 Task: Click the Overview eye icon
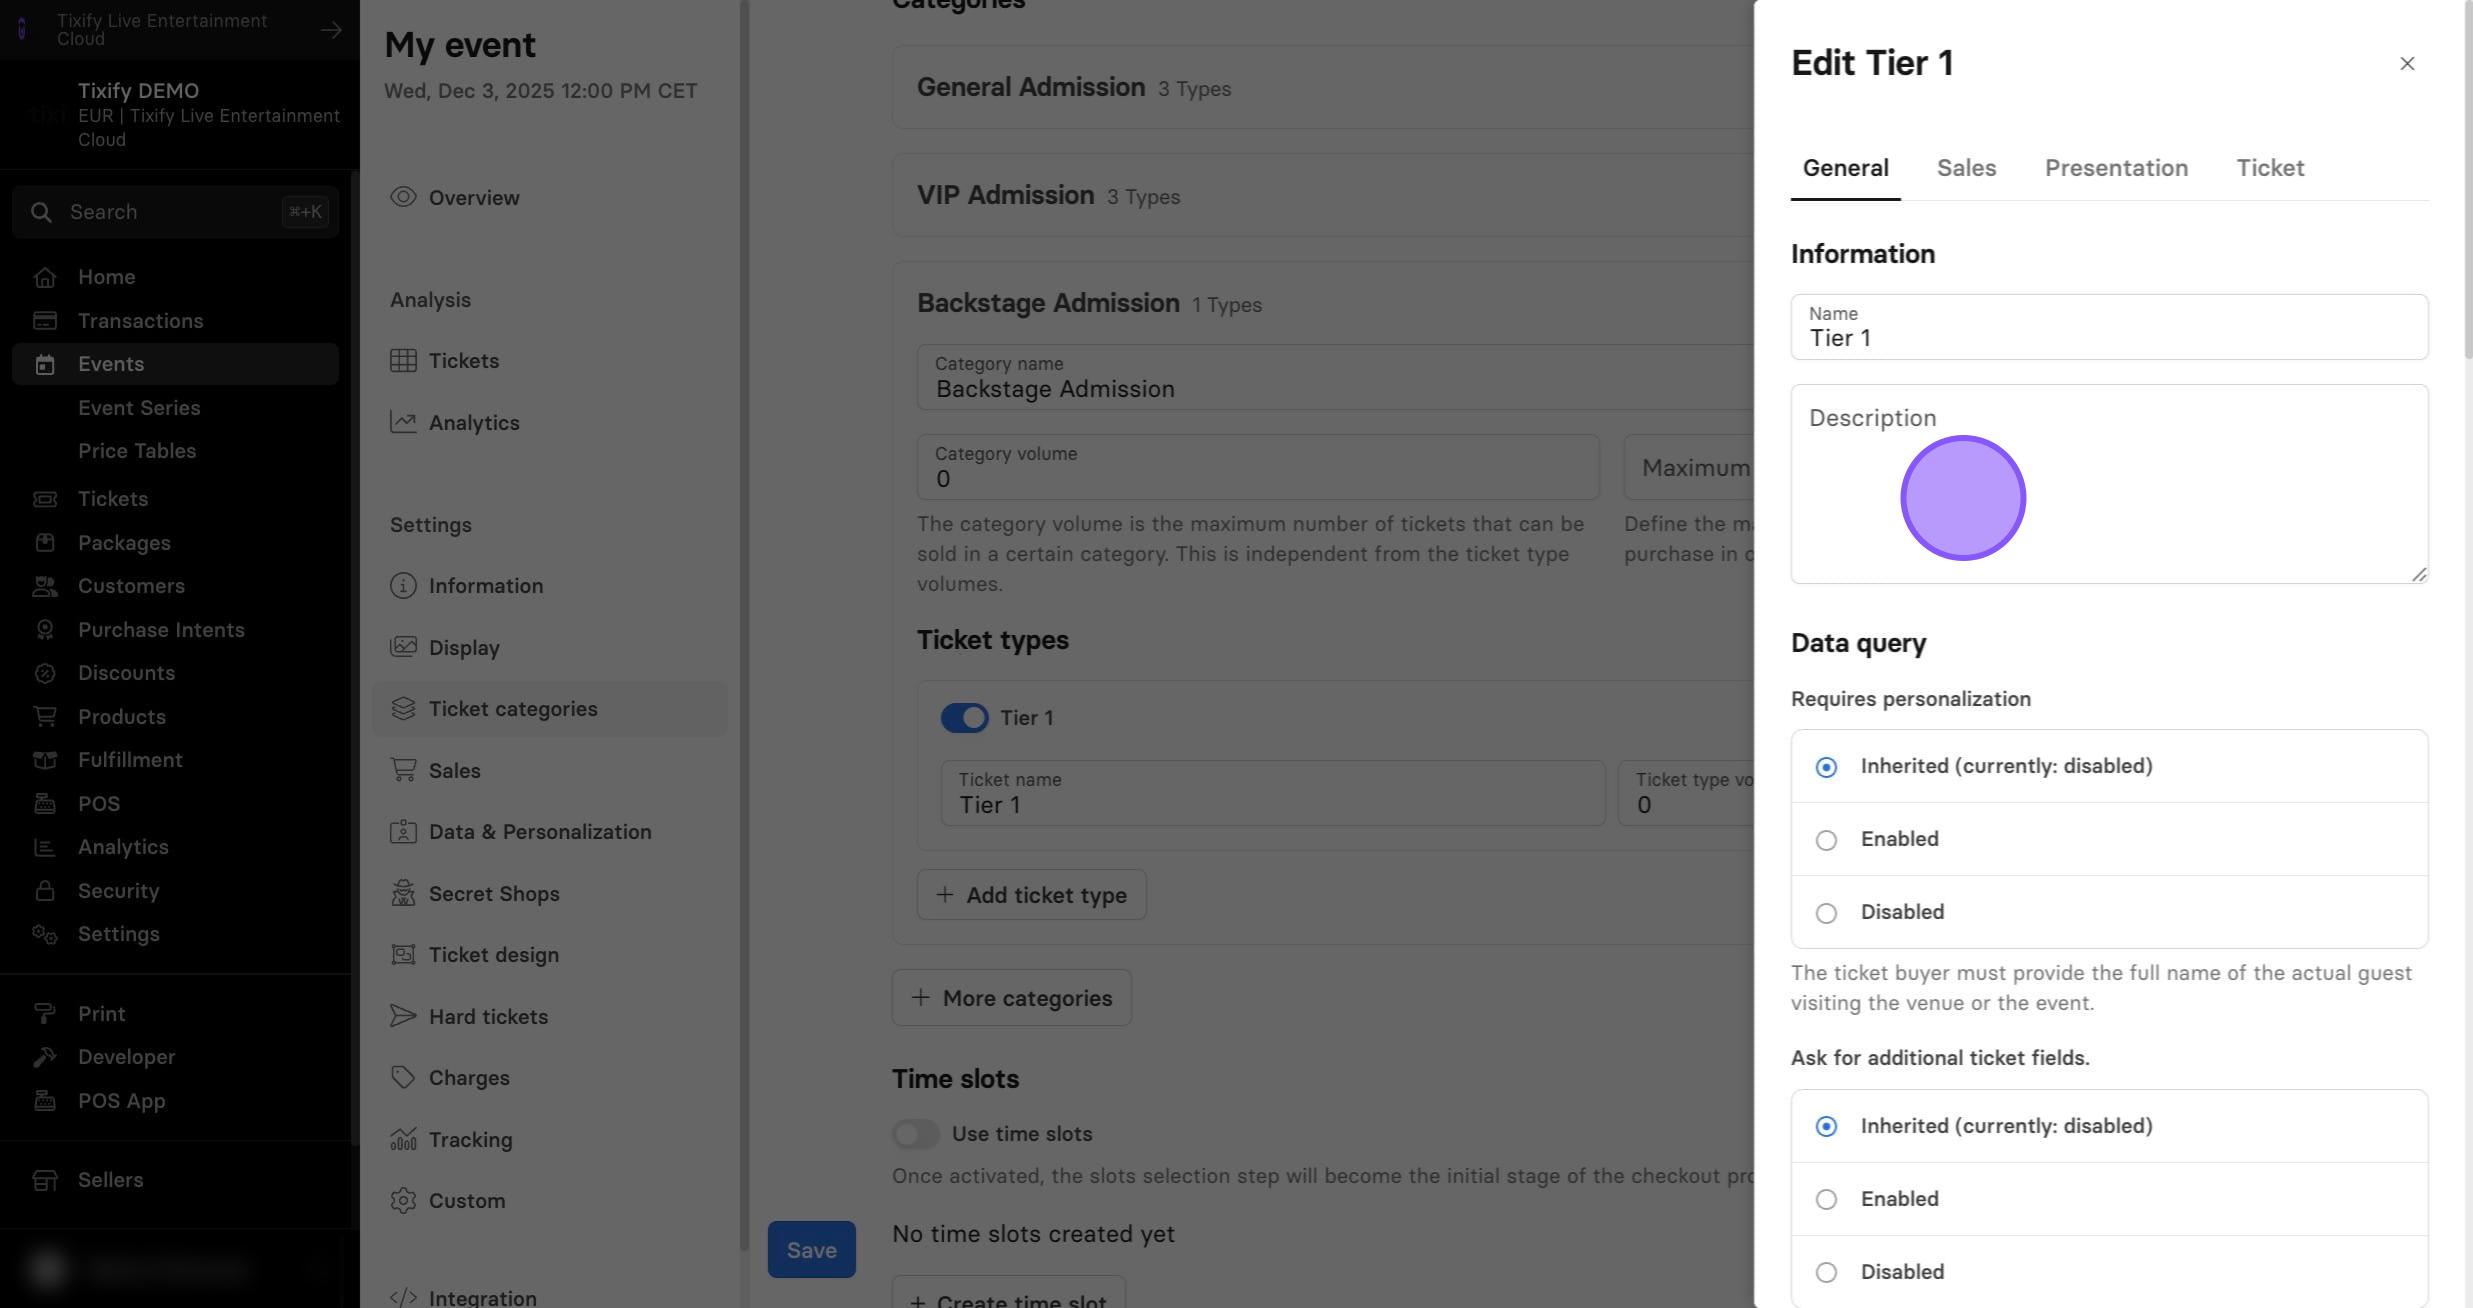pyautogui.click(x=403, y=197)
